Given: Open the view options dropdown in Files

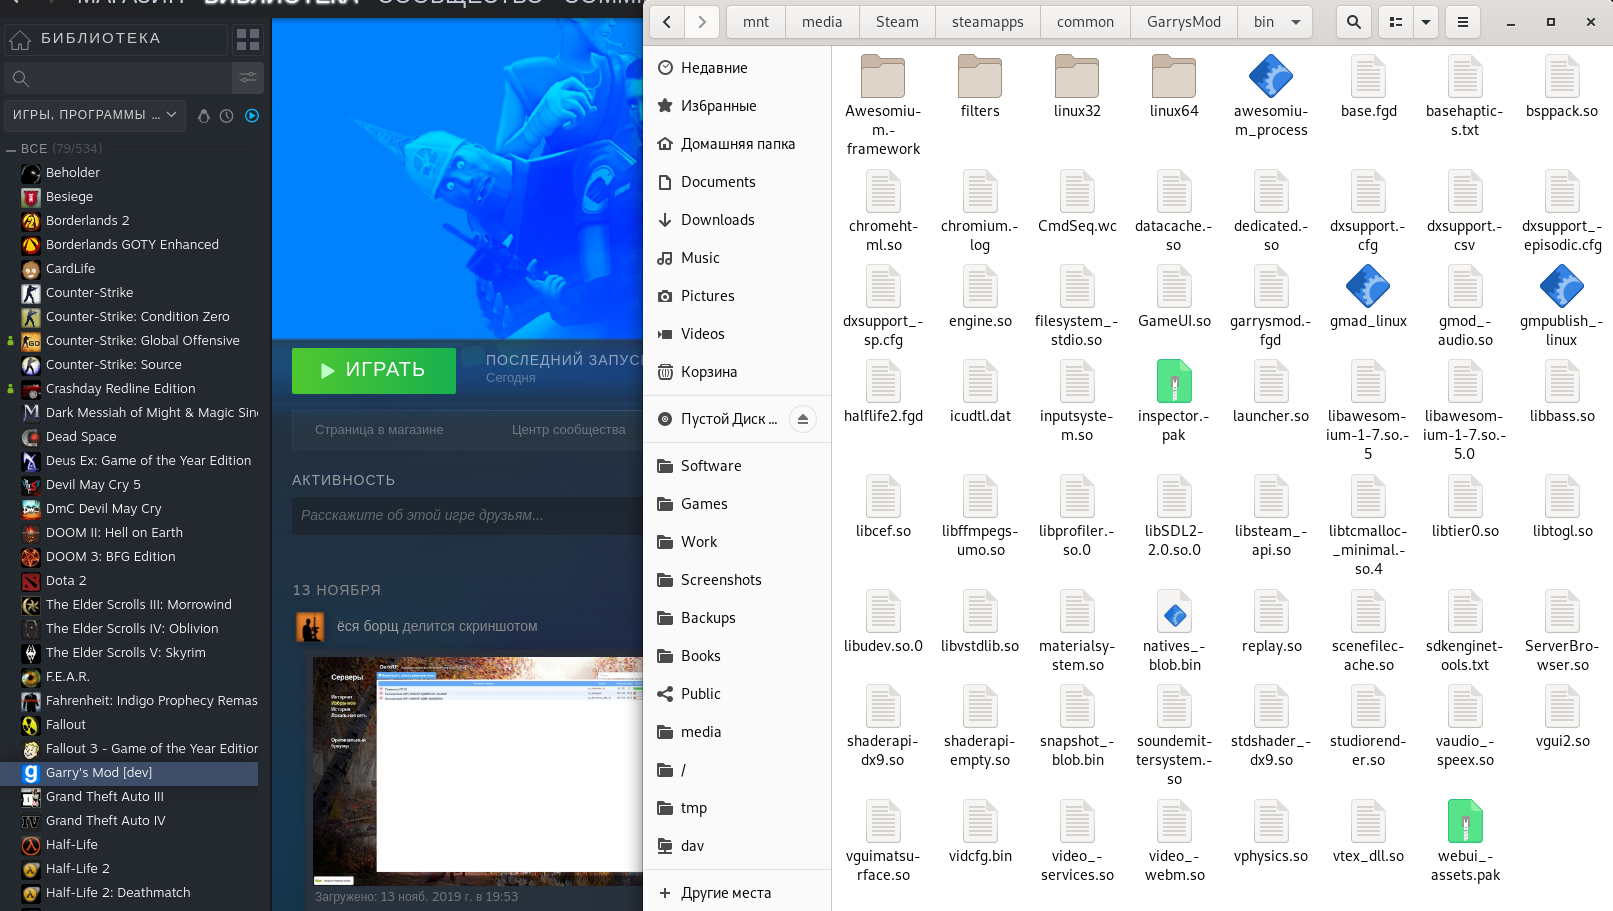Looking at the screenshot, I should coord(1425,21).
